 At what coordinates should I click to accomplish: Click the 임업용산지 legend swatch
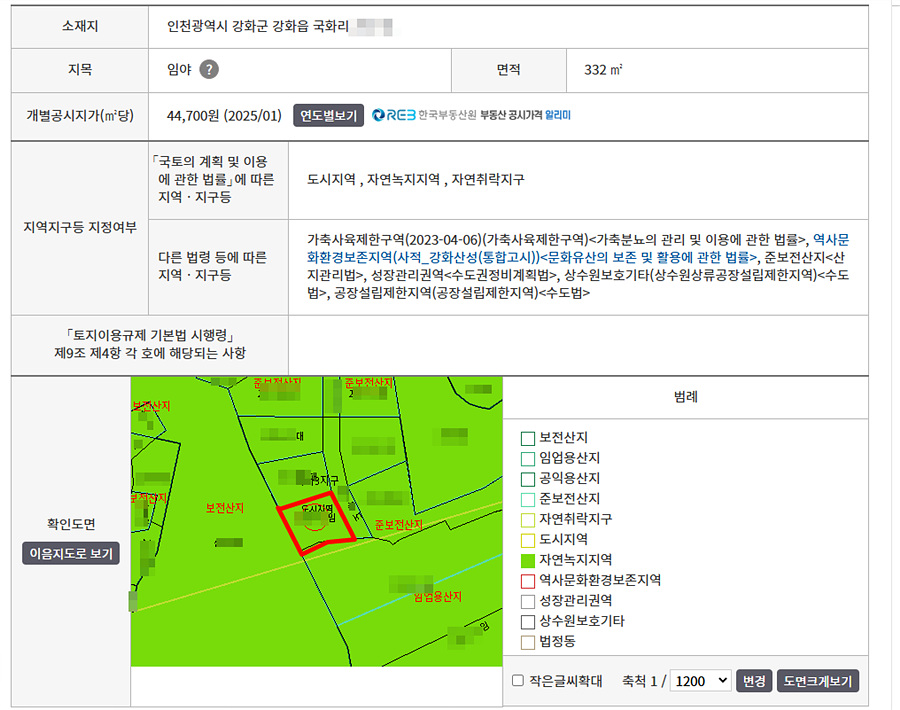tap(527, 458)
